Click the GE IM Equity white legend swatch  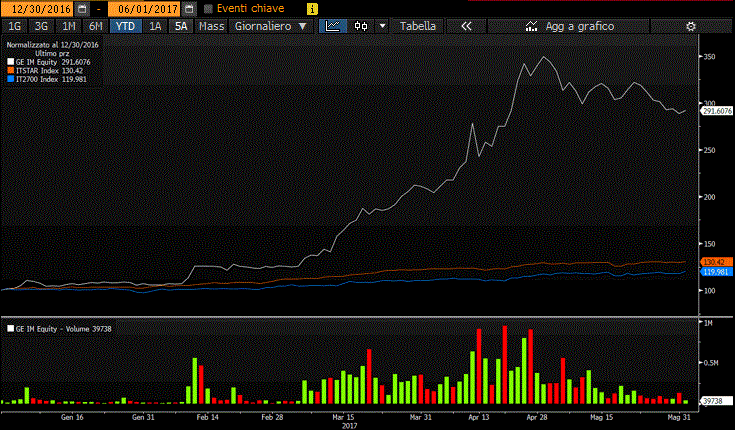tap(11, 62)
